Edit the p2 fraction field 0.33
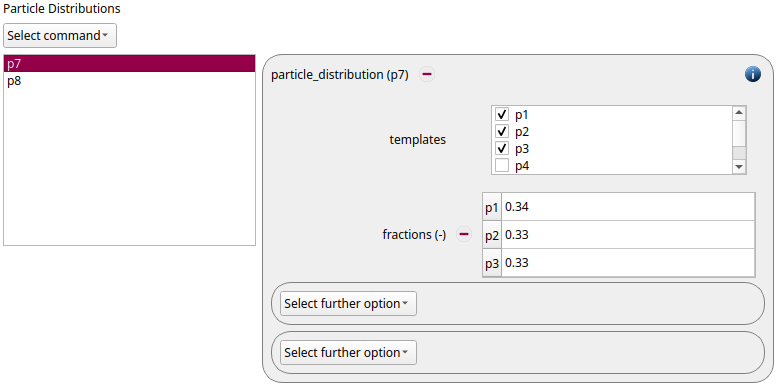This screenshot has width=778, height=387. [628, 235]
